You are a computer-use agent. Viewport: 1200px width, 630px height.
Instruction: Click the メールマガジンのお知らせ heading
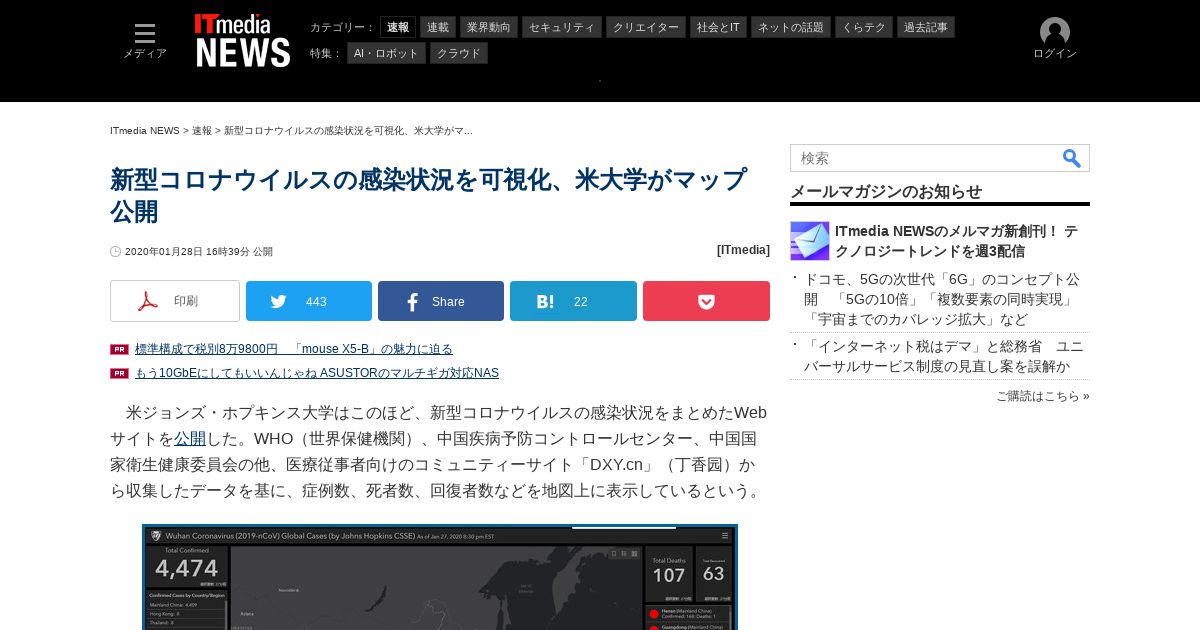click(x=886, y=191)
